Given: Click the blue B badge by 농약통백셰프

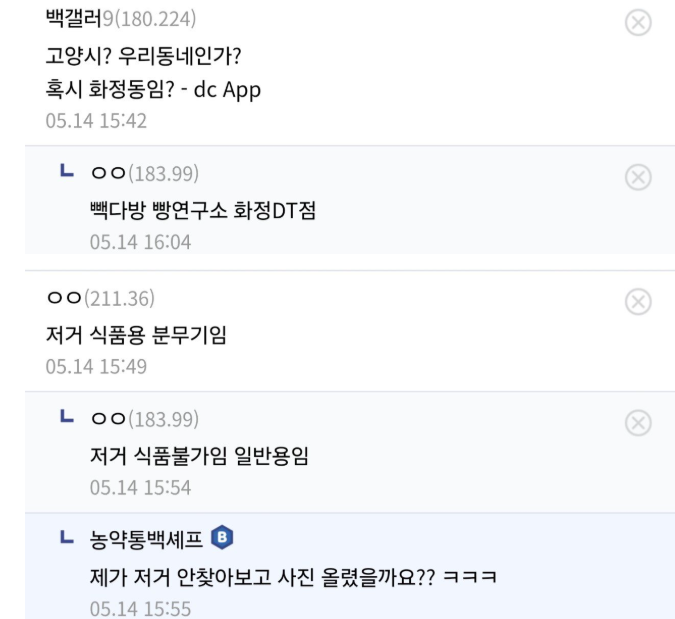Looking at the screenshot, I should [x=222, y=537].
